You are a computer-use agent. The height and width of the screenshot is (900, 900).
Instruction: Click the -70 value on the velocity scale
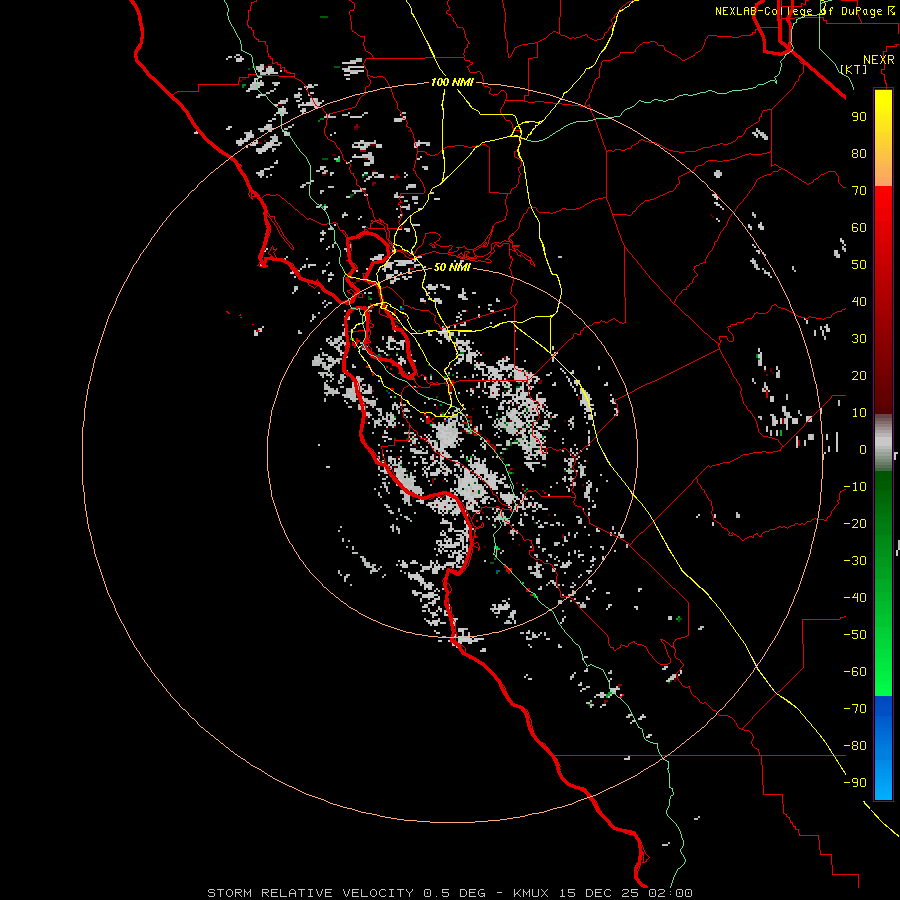(855, 709)
